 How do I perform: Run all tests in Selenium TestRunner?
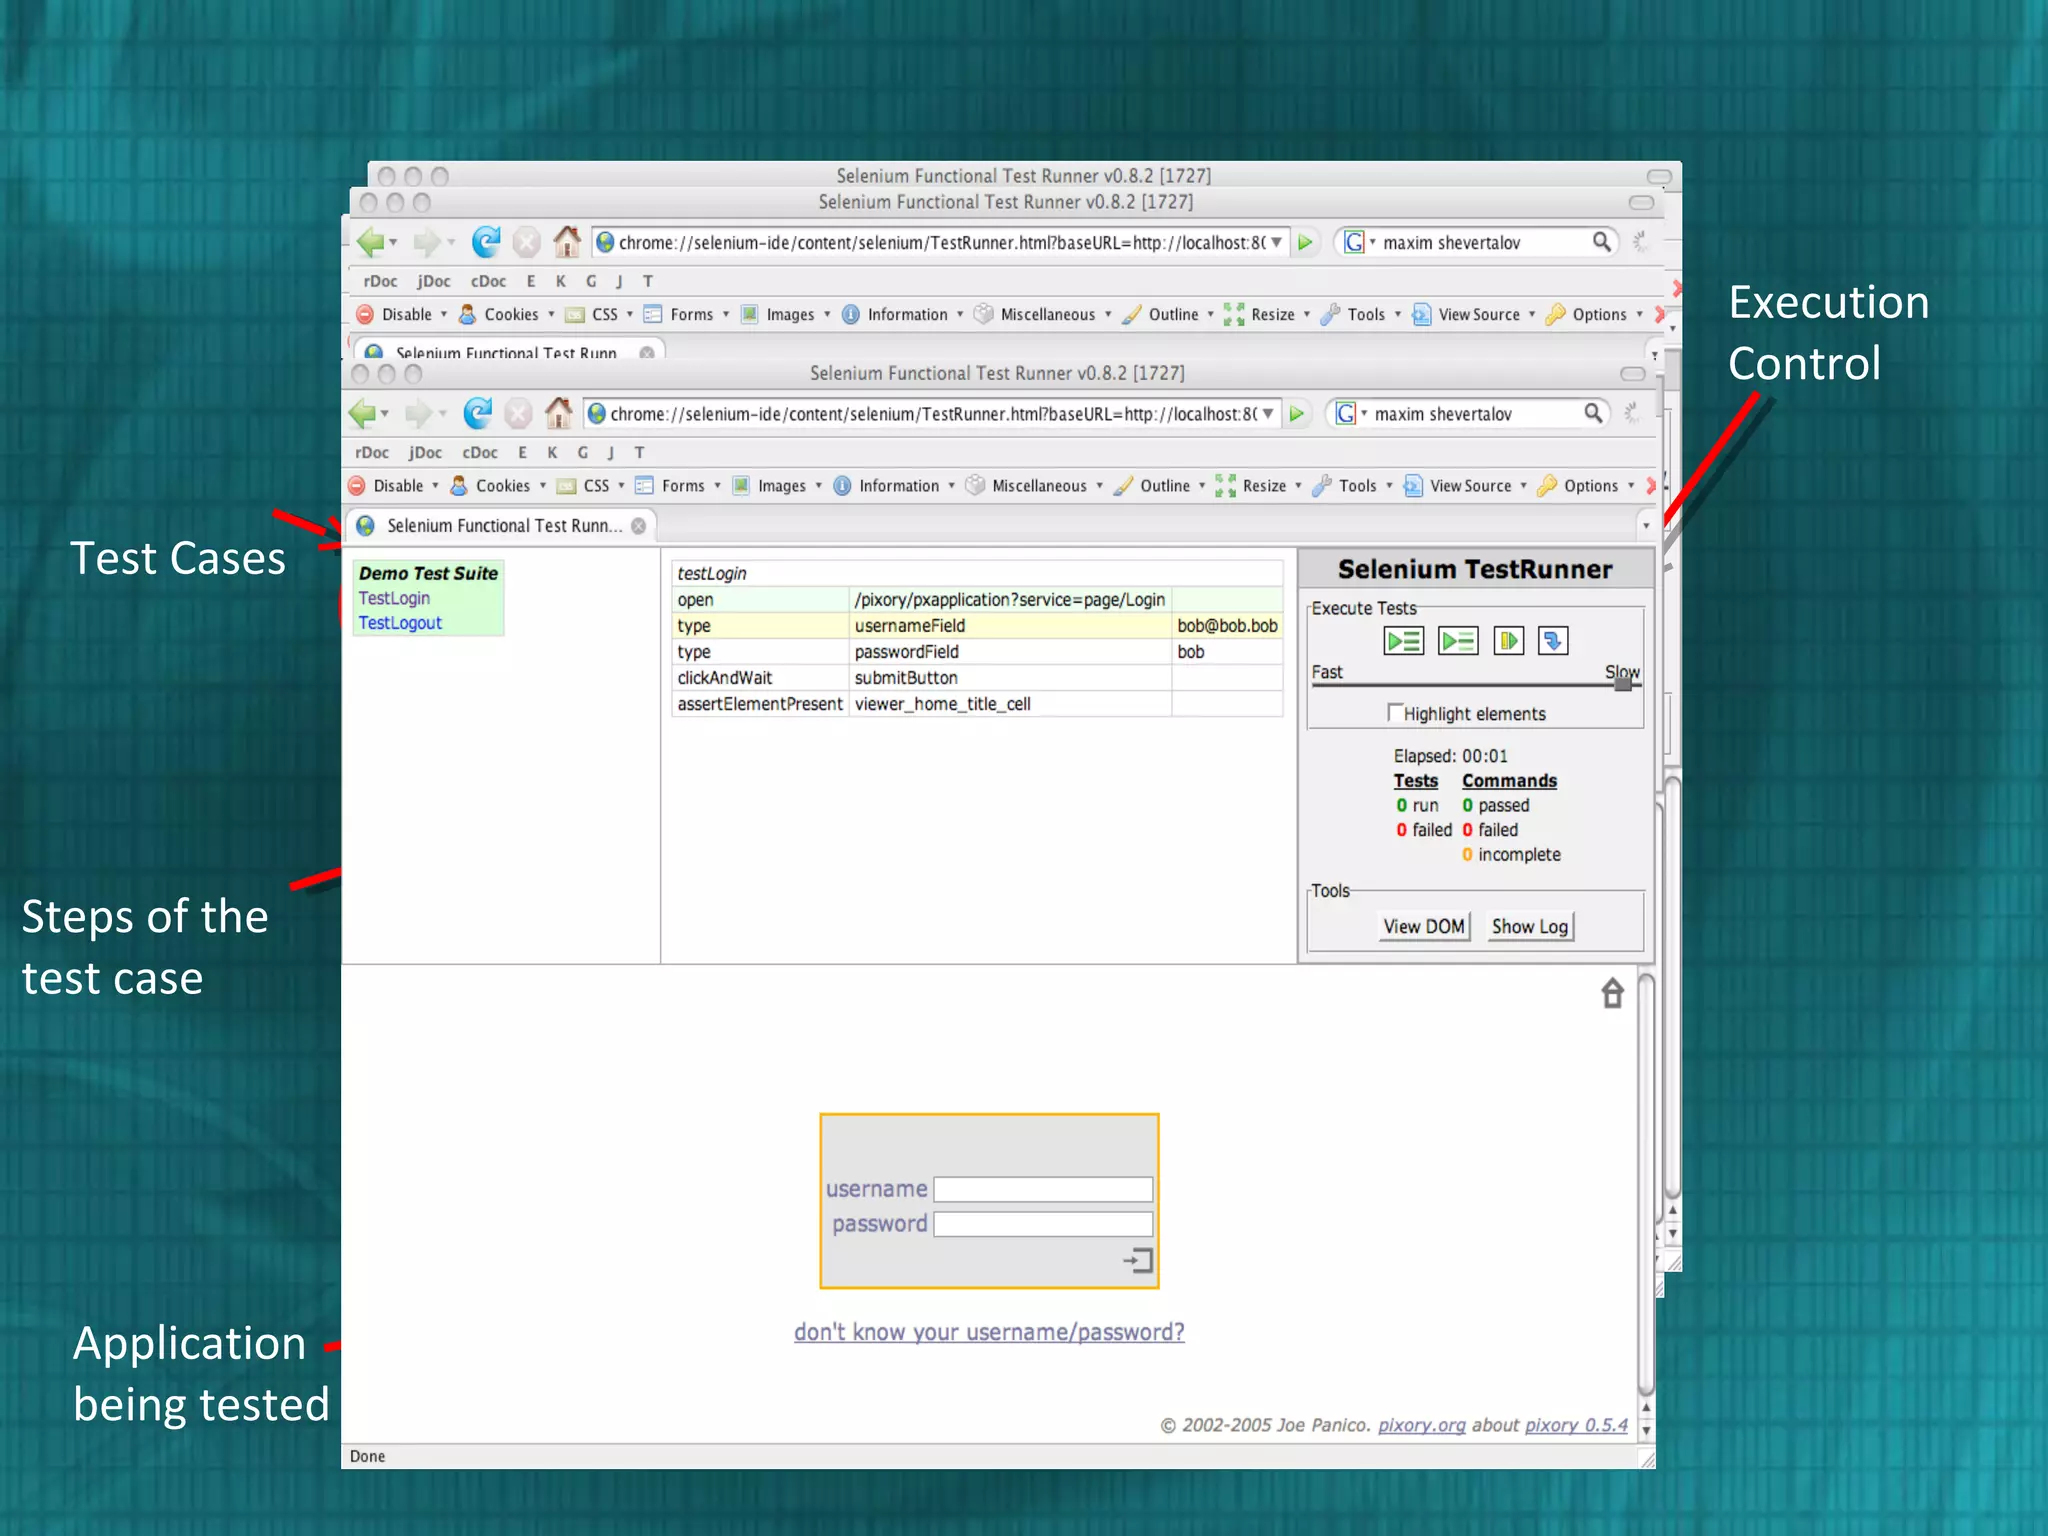pyautogui.click(x=1403, y=640)
